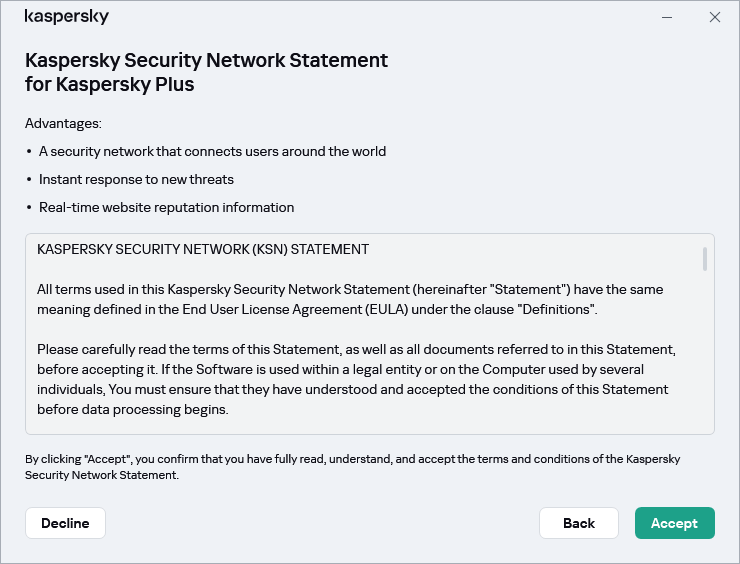The image size is (740, 564).
Task: Click the "for Kaspersky Plus" title line
Action: click(x=110, y=85)
